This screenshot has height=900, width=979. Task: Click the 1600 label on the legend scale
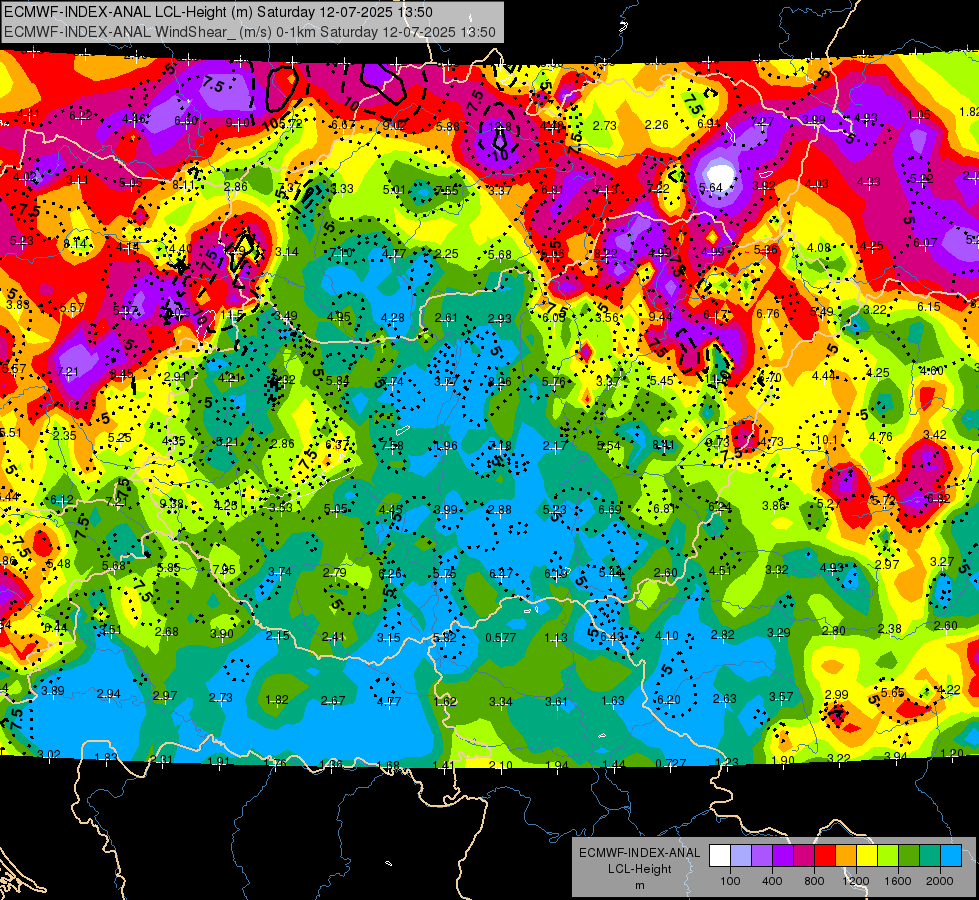point(898,881)
